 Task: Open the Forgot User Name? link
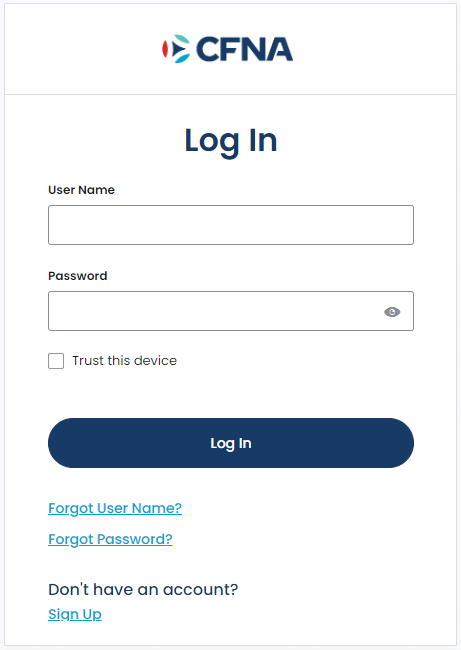tap(115, 508)
